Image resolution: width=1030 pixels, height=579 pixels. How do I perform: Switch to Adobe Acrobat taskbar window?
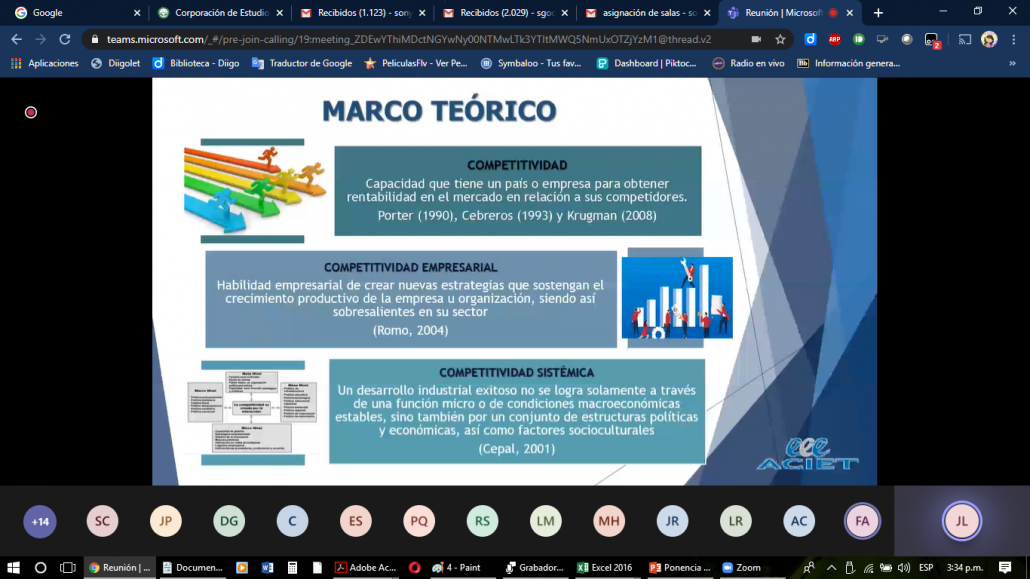click(x=365, y=568)
